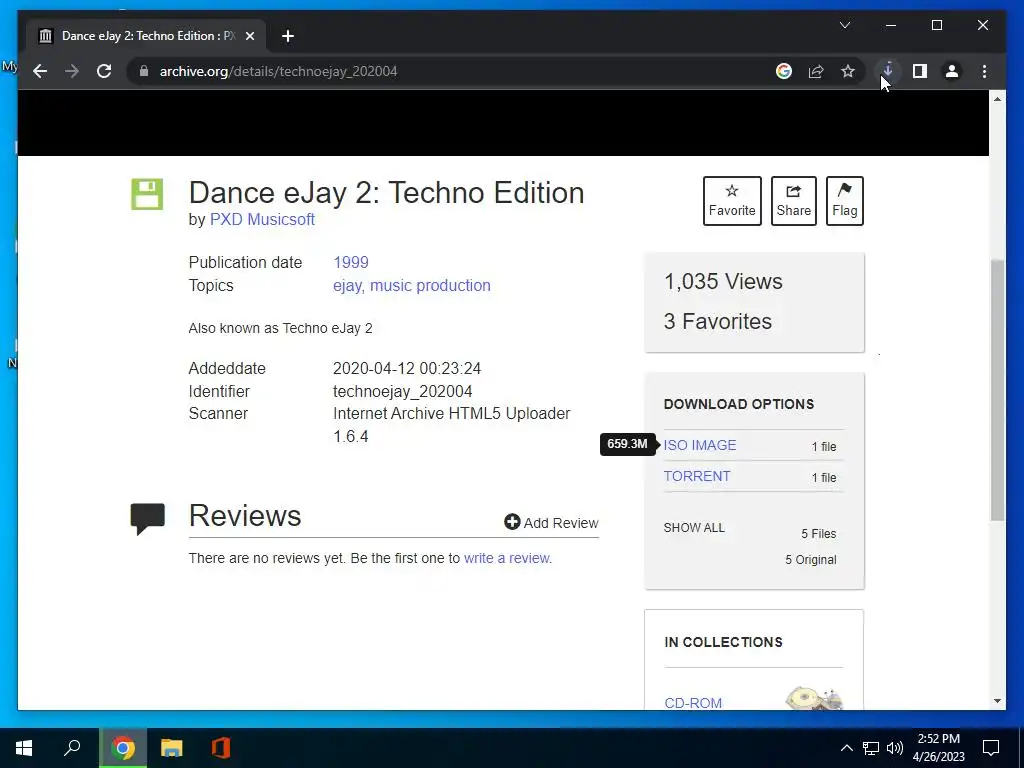Download the ISO IMAGE file
1024x768 pixels.
(699, 445)
